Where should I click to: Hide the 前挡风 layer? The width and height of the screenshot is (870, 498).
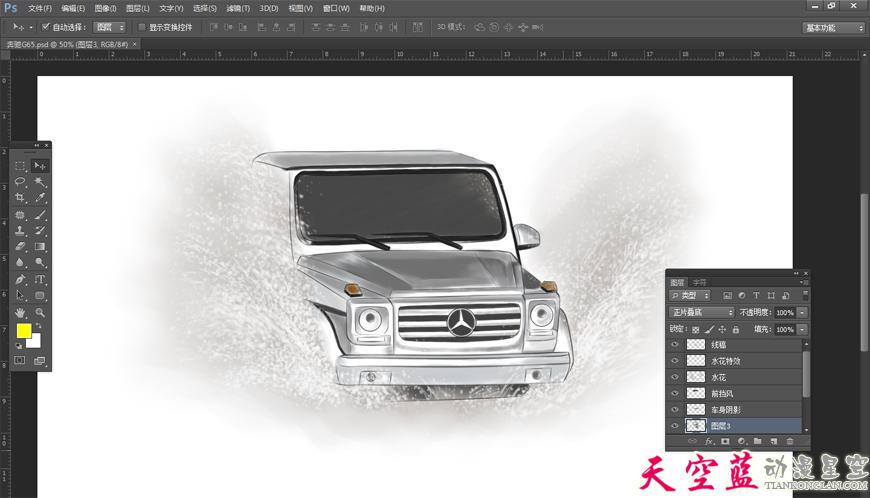675,393
